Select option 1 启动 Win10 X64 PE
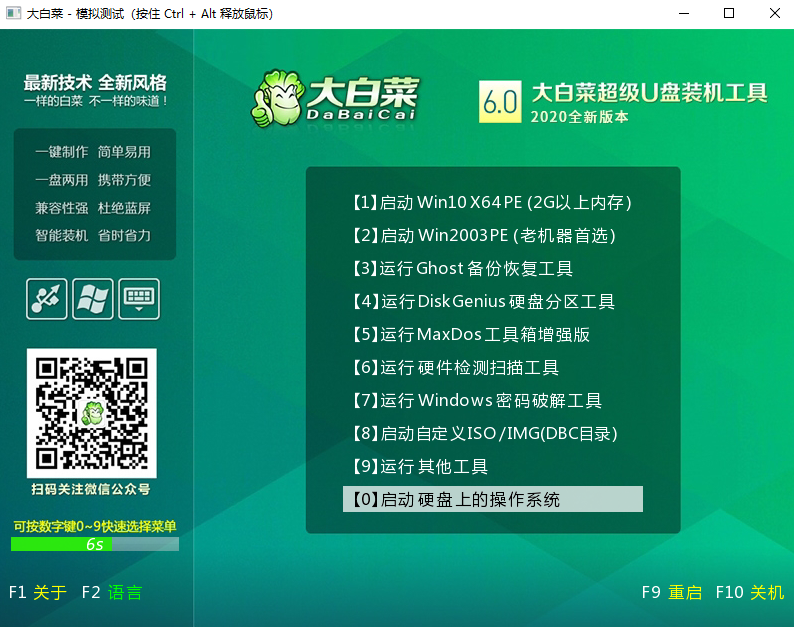This screenshot has width=794, height=627. pos(493,203)
